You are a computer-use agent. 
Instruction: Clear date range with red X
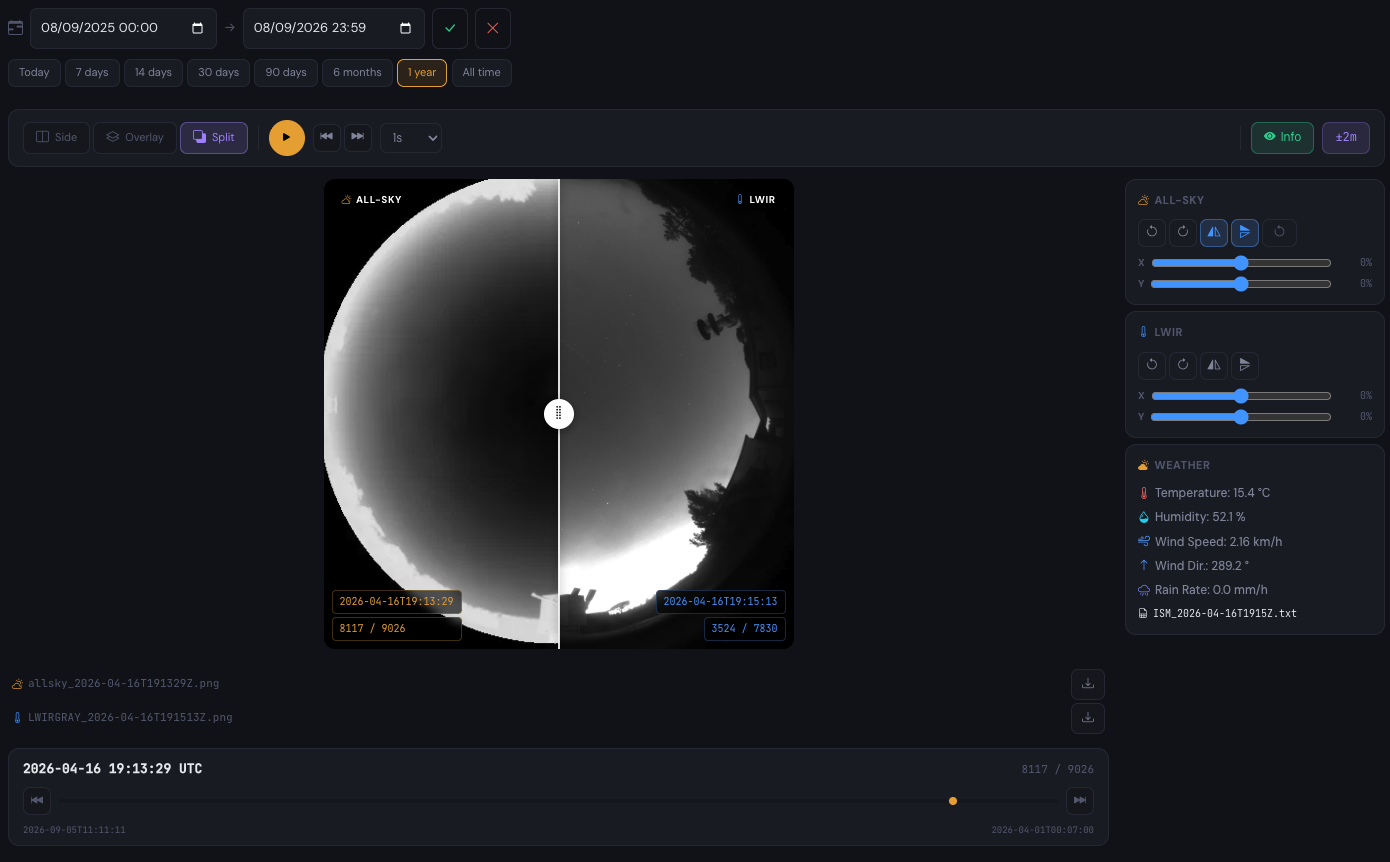493,28
